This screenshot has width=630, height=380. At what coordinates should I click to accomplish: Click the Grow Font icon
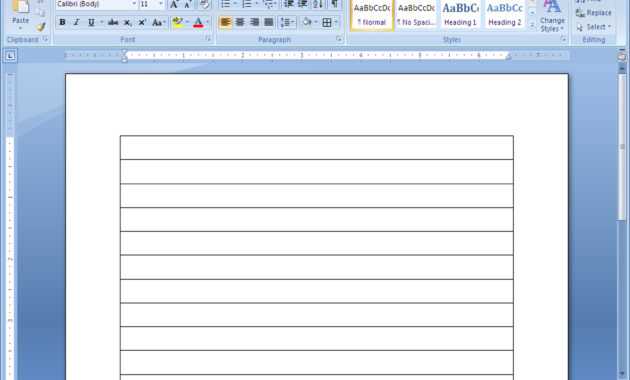coord(174,4)
